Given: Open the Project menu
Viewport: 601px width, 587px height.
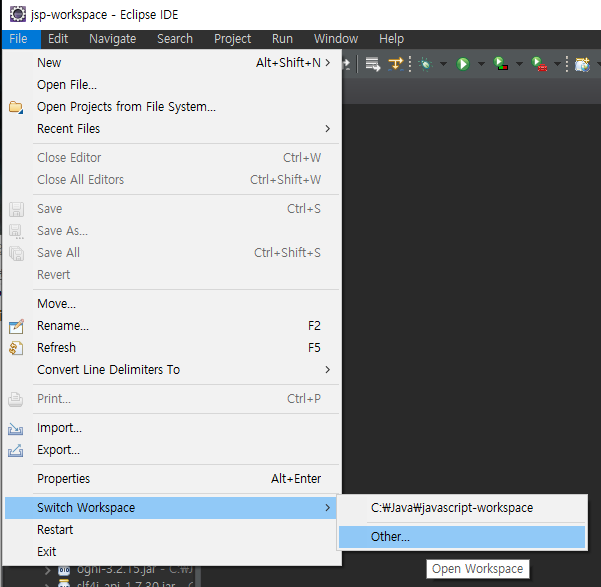Looking at the screenshot, I should tap(232, 39).
